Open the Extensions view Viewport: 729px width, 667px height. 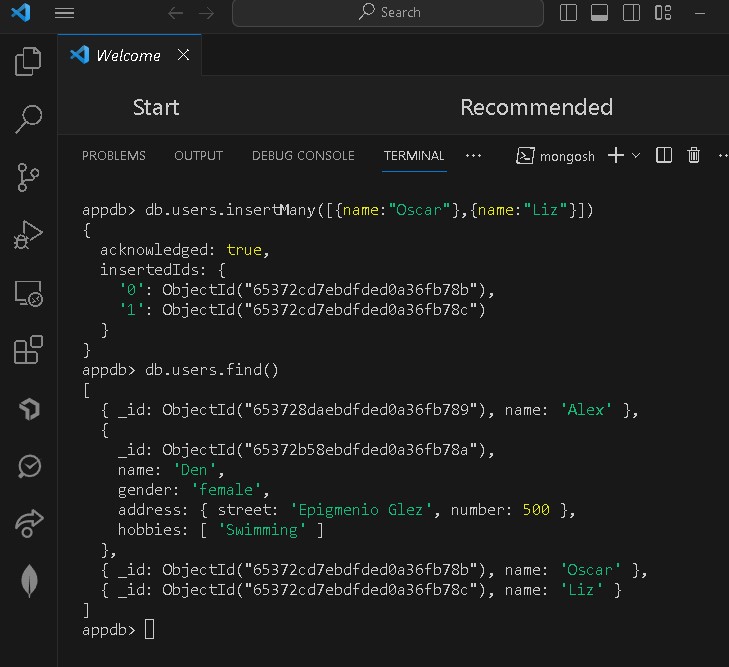point(28,350)
